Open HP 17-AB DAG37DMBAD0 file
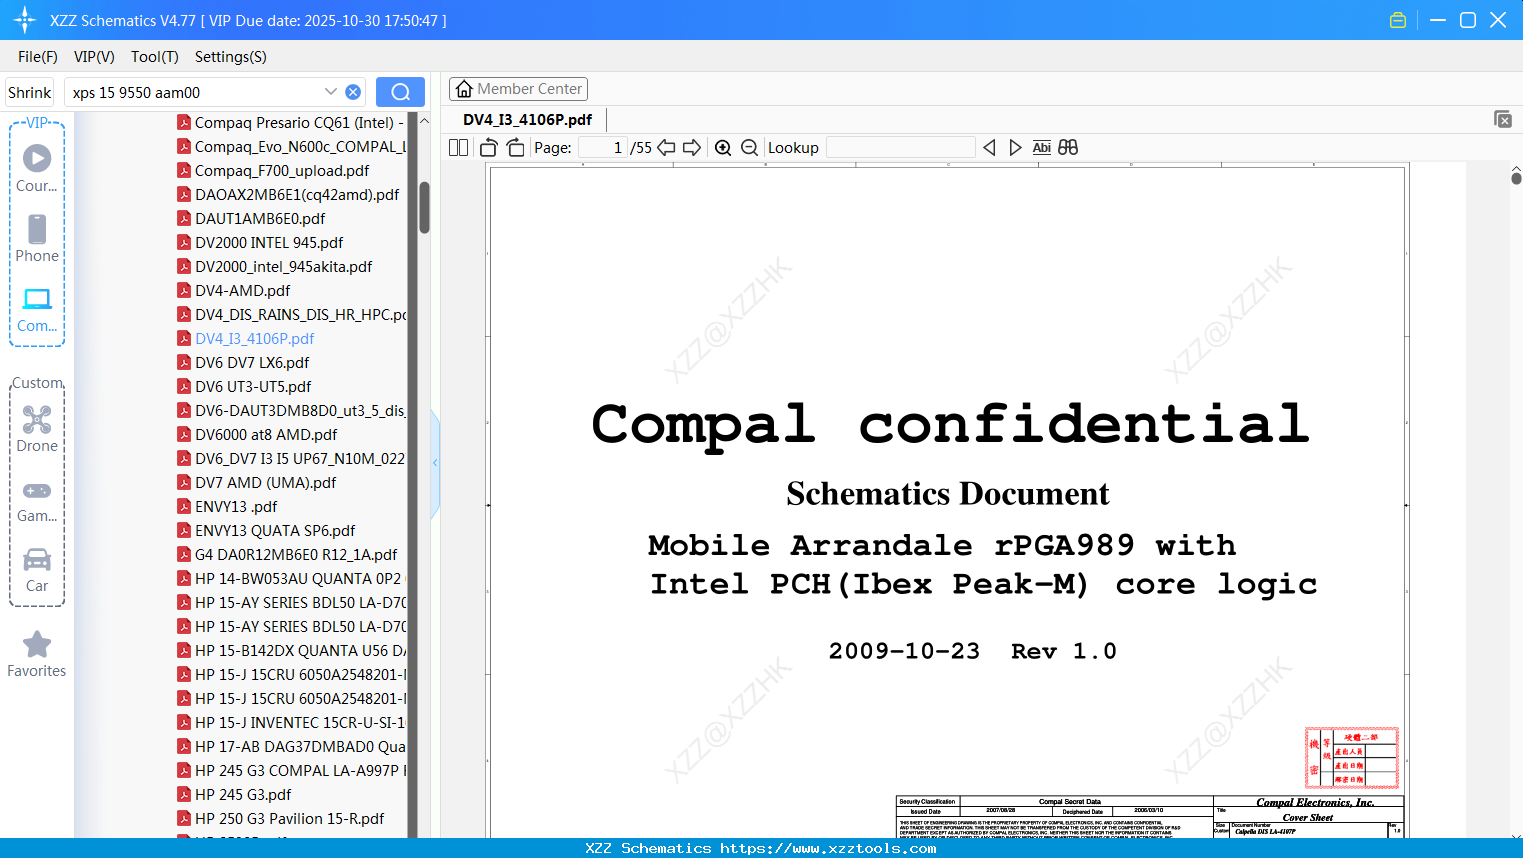Image resolution: width=1523 pixels, height=858 pixels. pos(291,747)
